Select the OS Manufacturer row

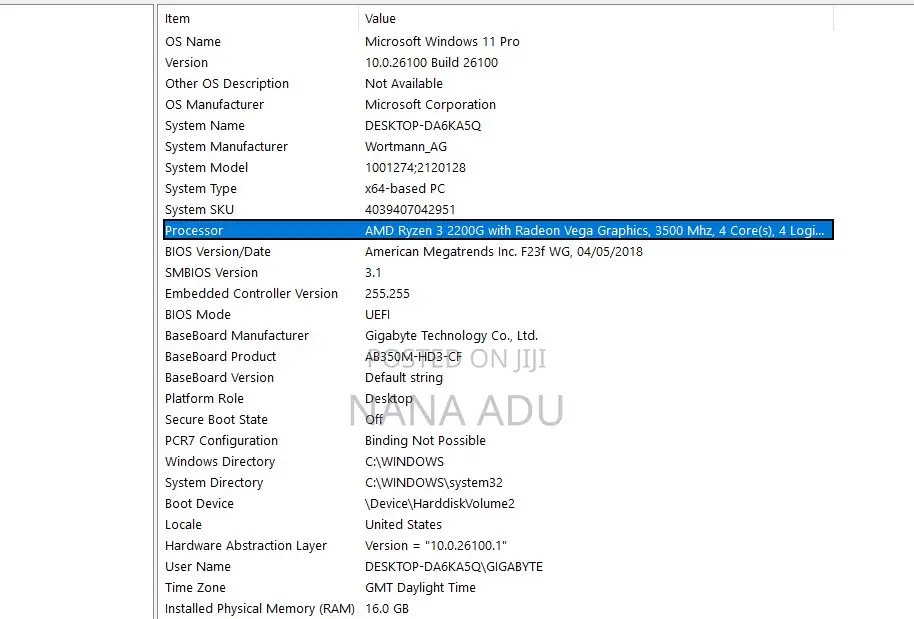pos(498,105)
